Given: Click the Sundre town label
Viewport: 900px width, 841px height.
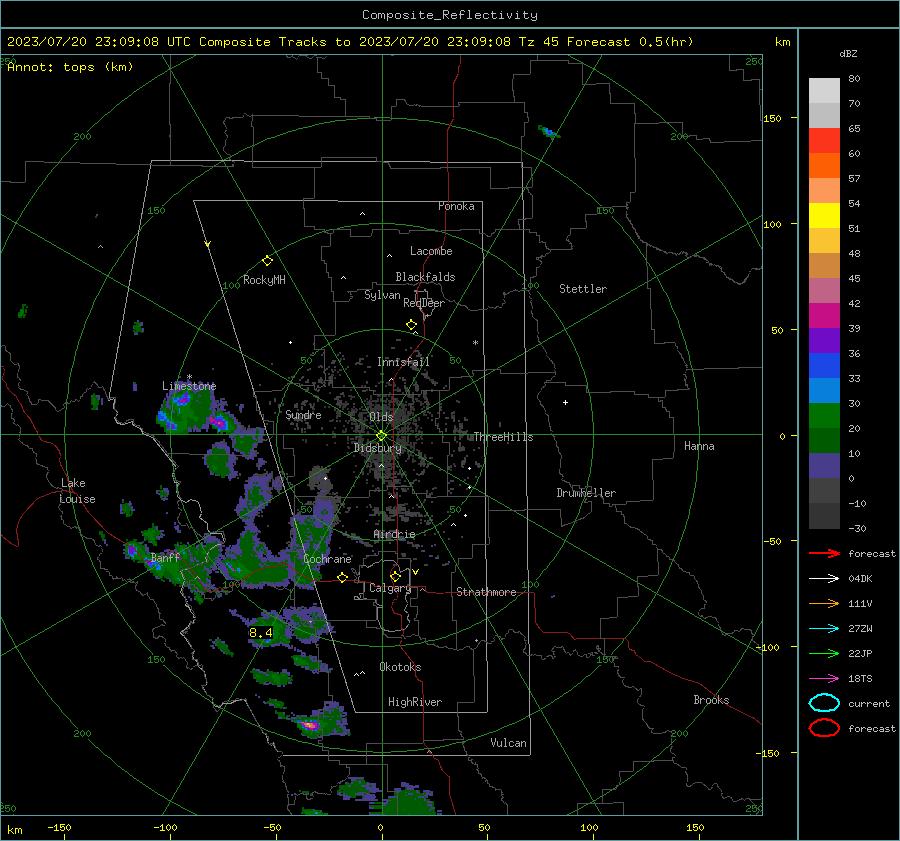Looking at the screenshot, I should 303,414.
